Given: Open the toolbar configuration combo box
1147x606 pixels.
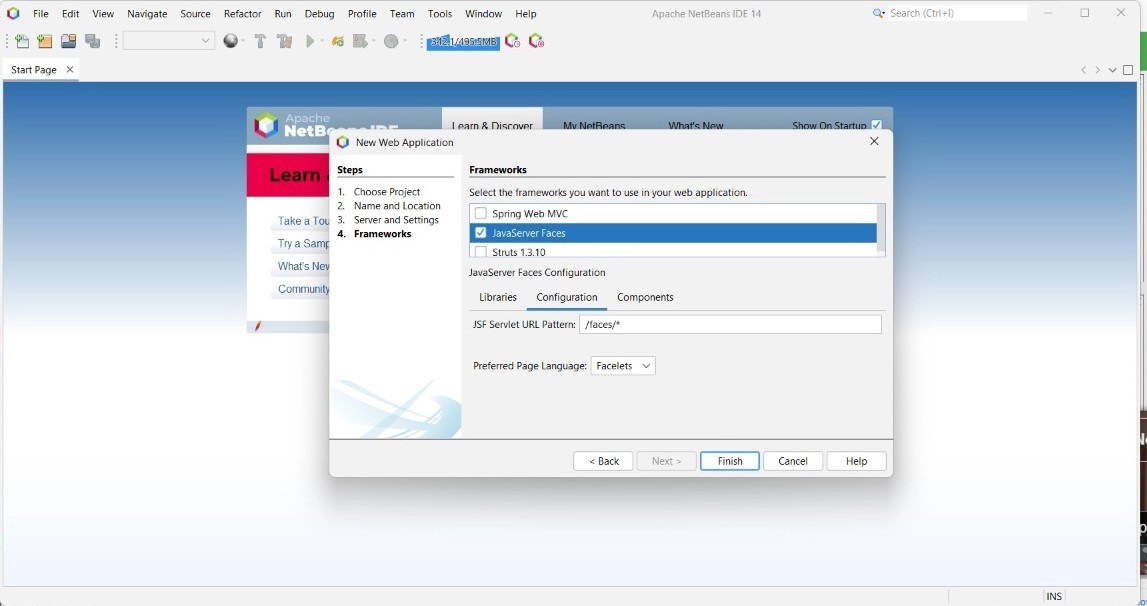Looking at the screenshot, I should pyautogui.click(x=167, y=41).
